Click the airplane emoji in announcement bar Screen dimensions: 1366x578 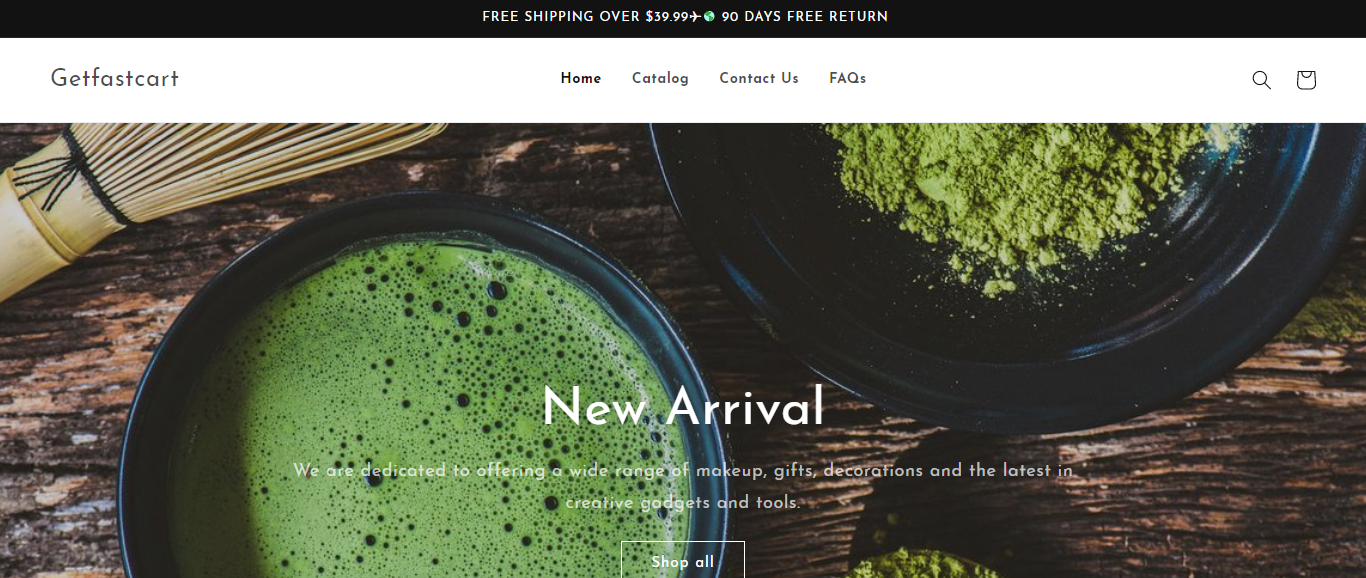point(695,17)
